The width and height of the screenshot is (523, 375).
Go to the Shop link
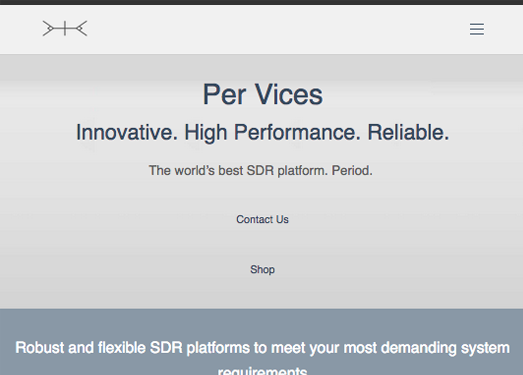coord(262,269)
